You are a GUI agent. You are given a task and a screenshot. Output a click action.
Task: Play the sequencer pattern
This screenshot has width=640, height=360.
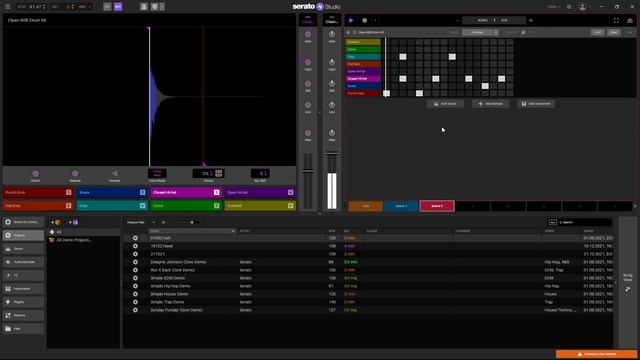[351, 20]
